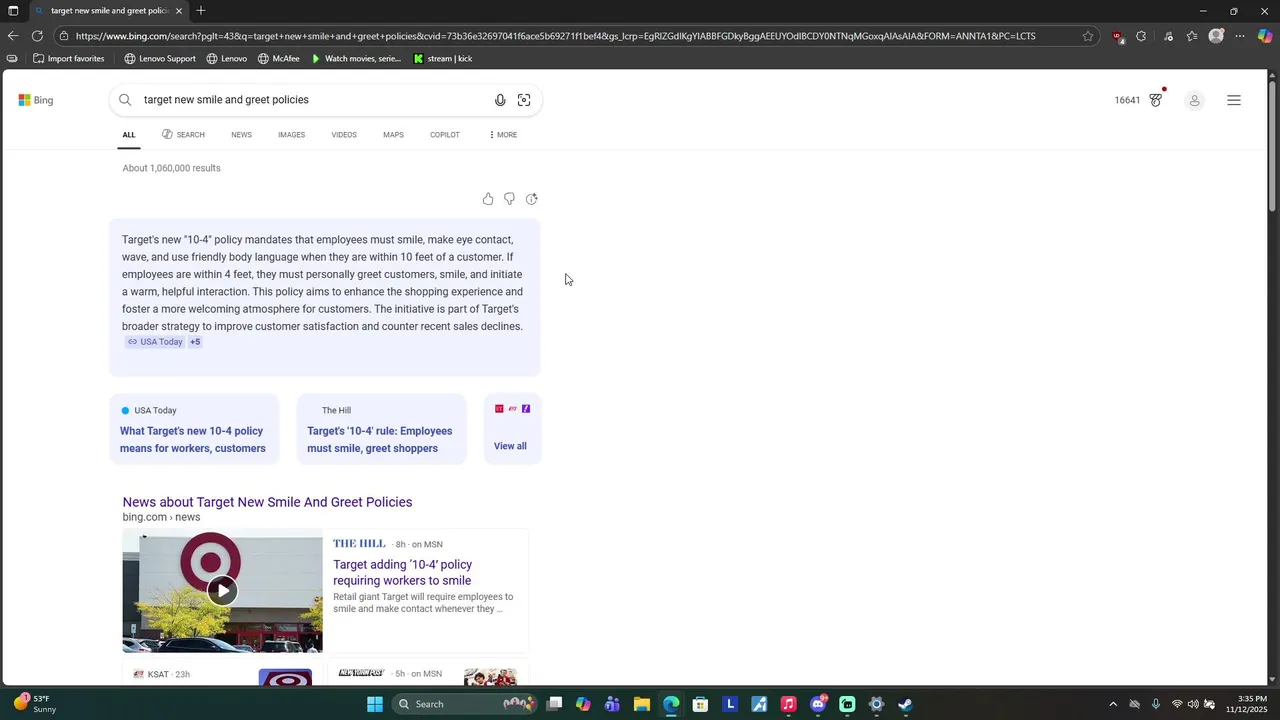This screenshot has height=720, width=1280.
Task: Click the KSAT news thumbnail
Action: click(285, 677)
